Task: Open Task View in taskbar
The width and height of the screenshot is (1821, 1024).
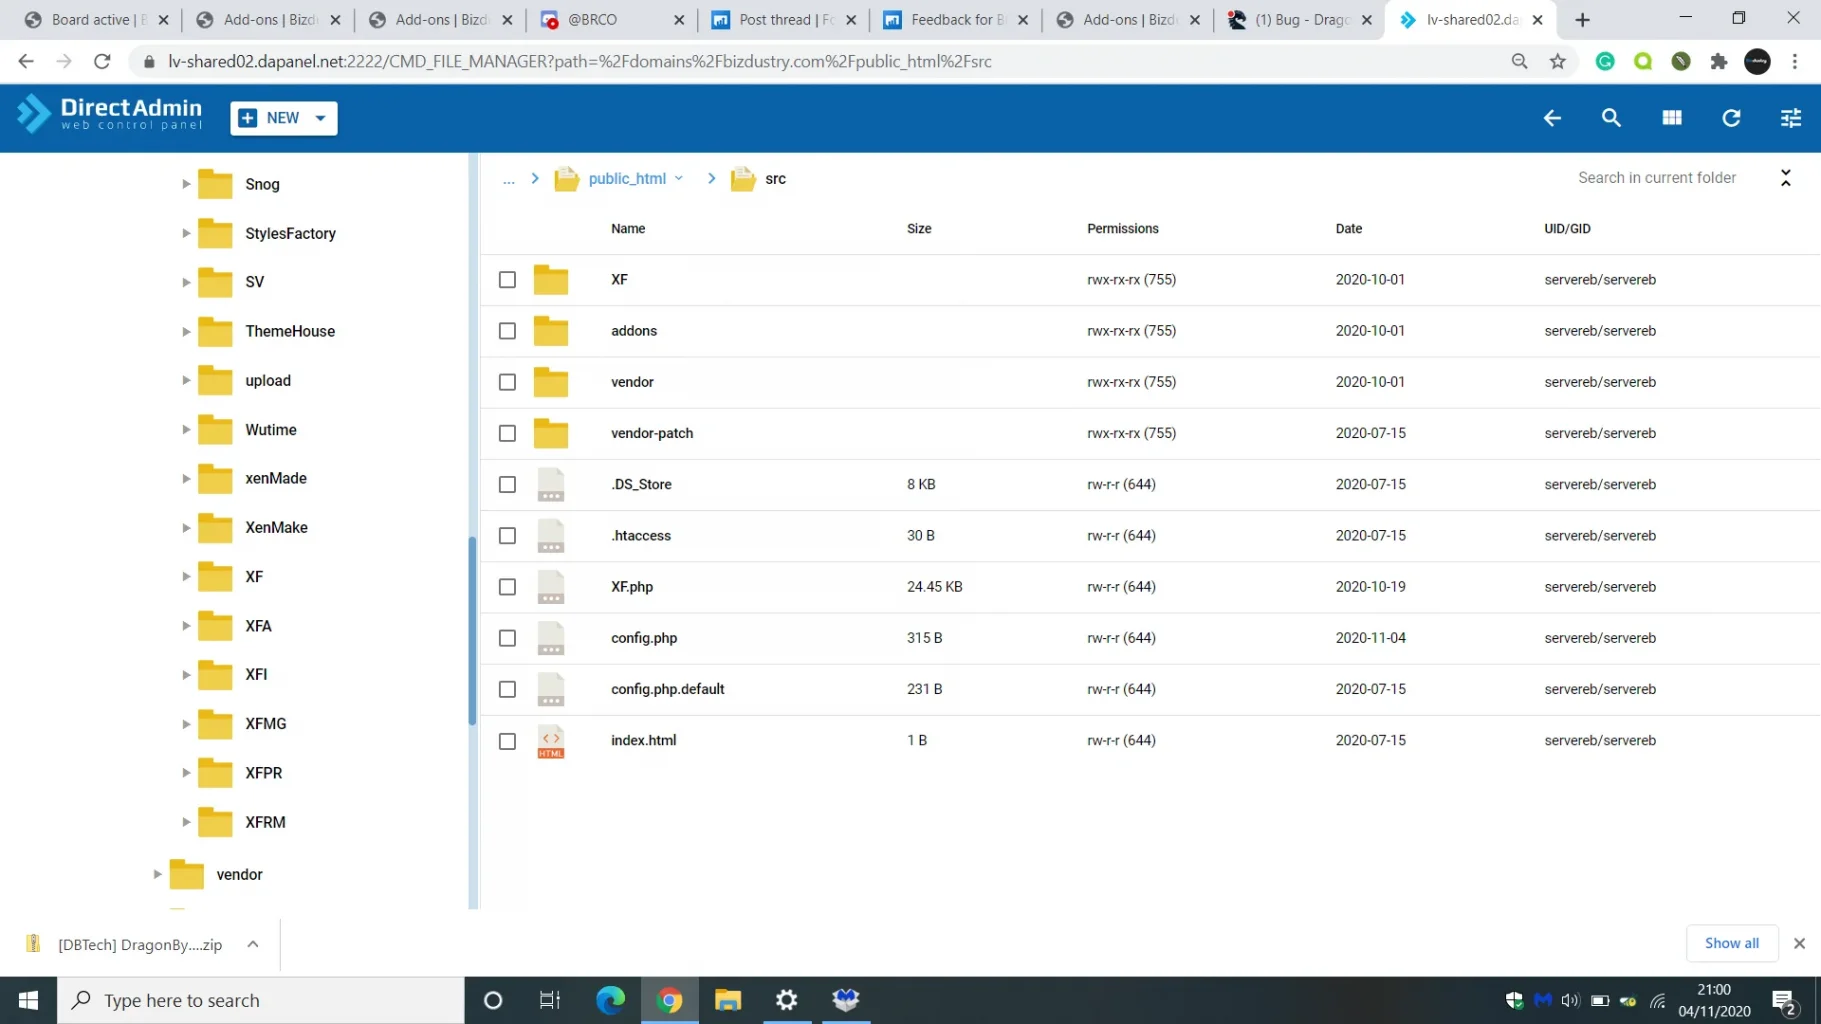Action: tap(550, 1000)
